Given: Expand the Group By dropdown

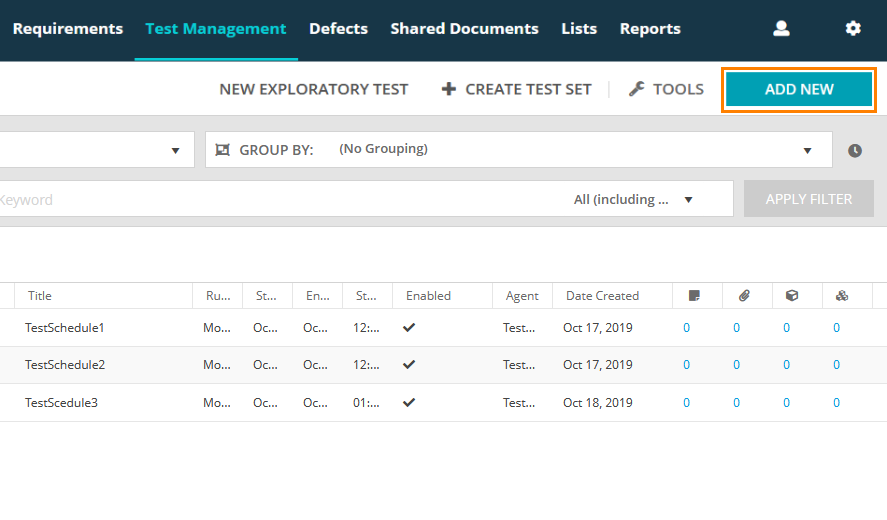Looking at the screenshot, I should [x=807, y=150].
